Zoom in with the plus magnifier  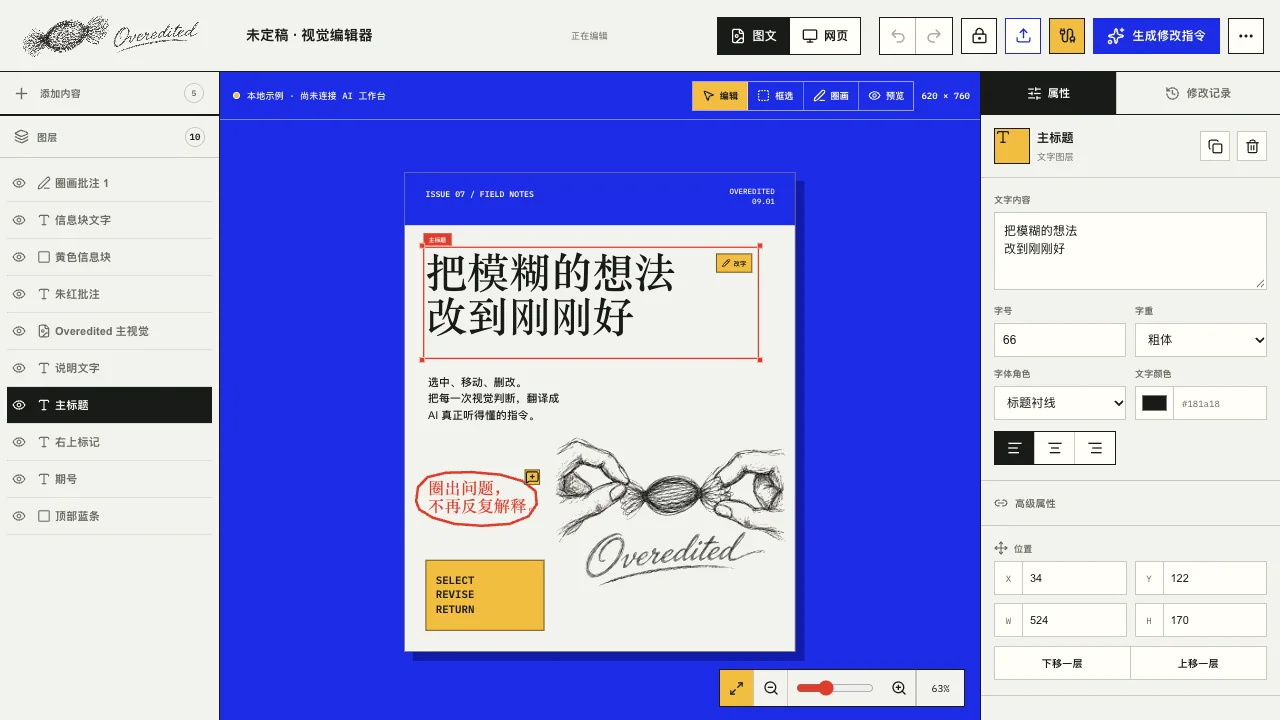pyautogui.click(x=899, y=688)
